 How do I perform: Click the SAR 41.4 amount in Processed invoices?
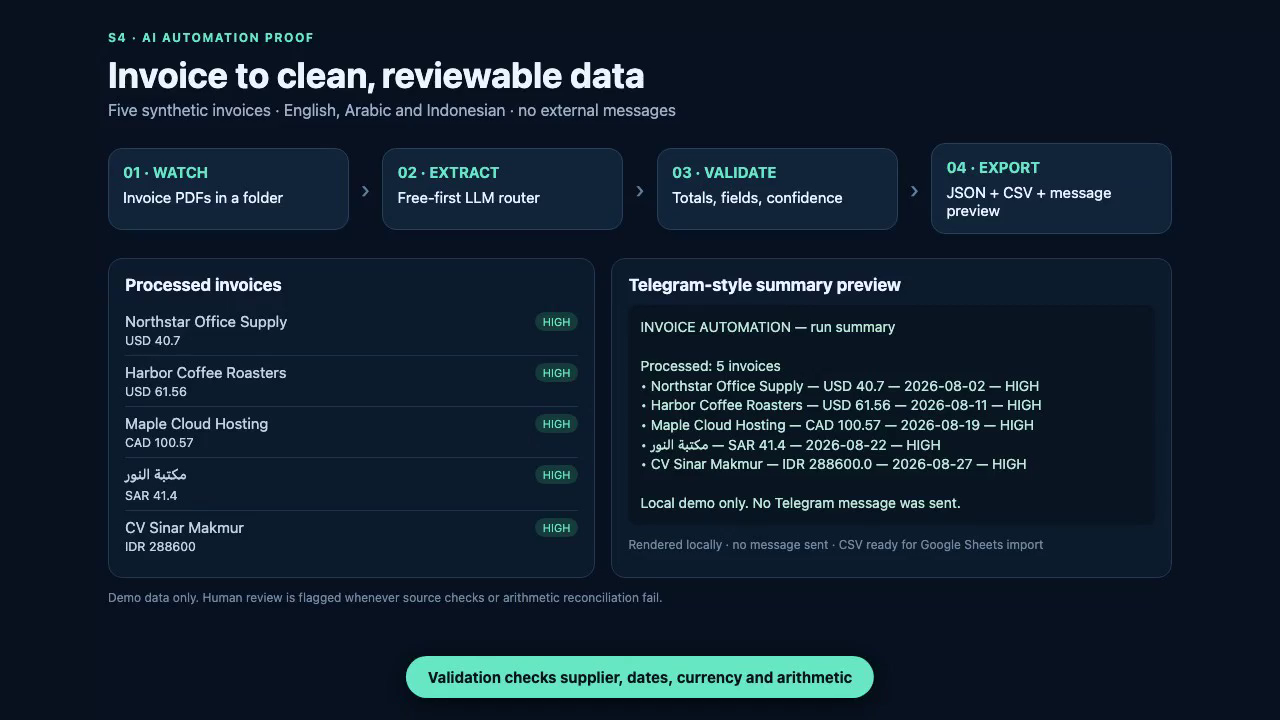coord(151,496)
